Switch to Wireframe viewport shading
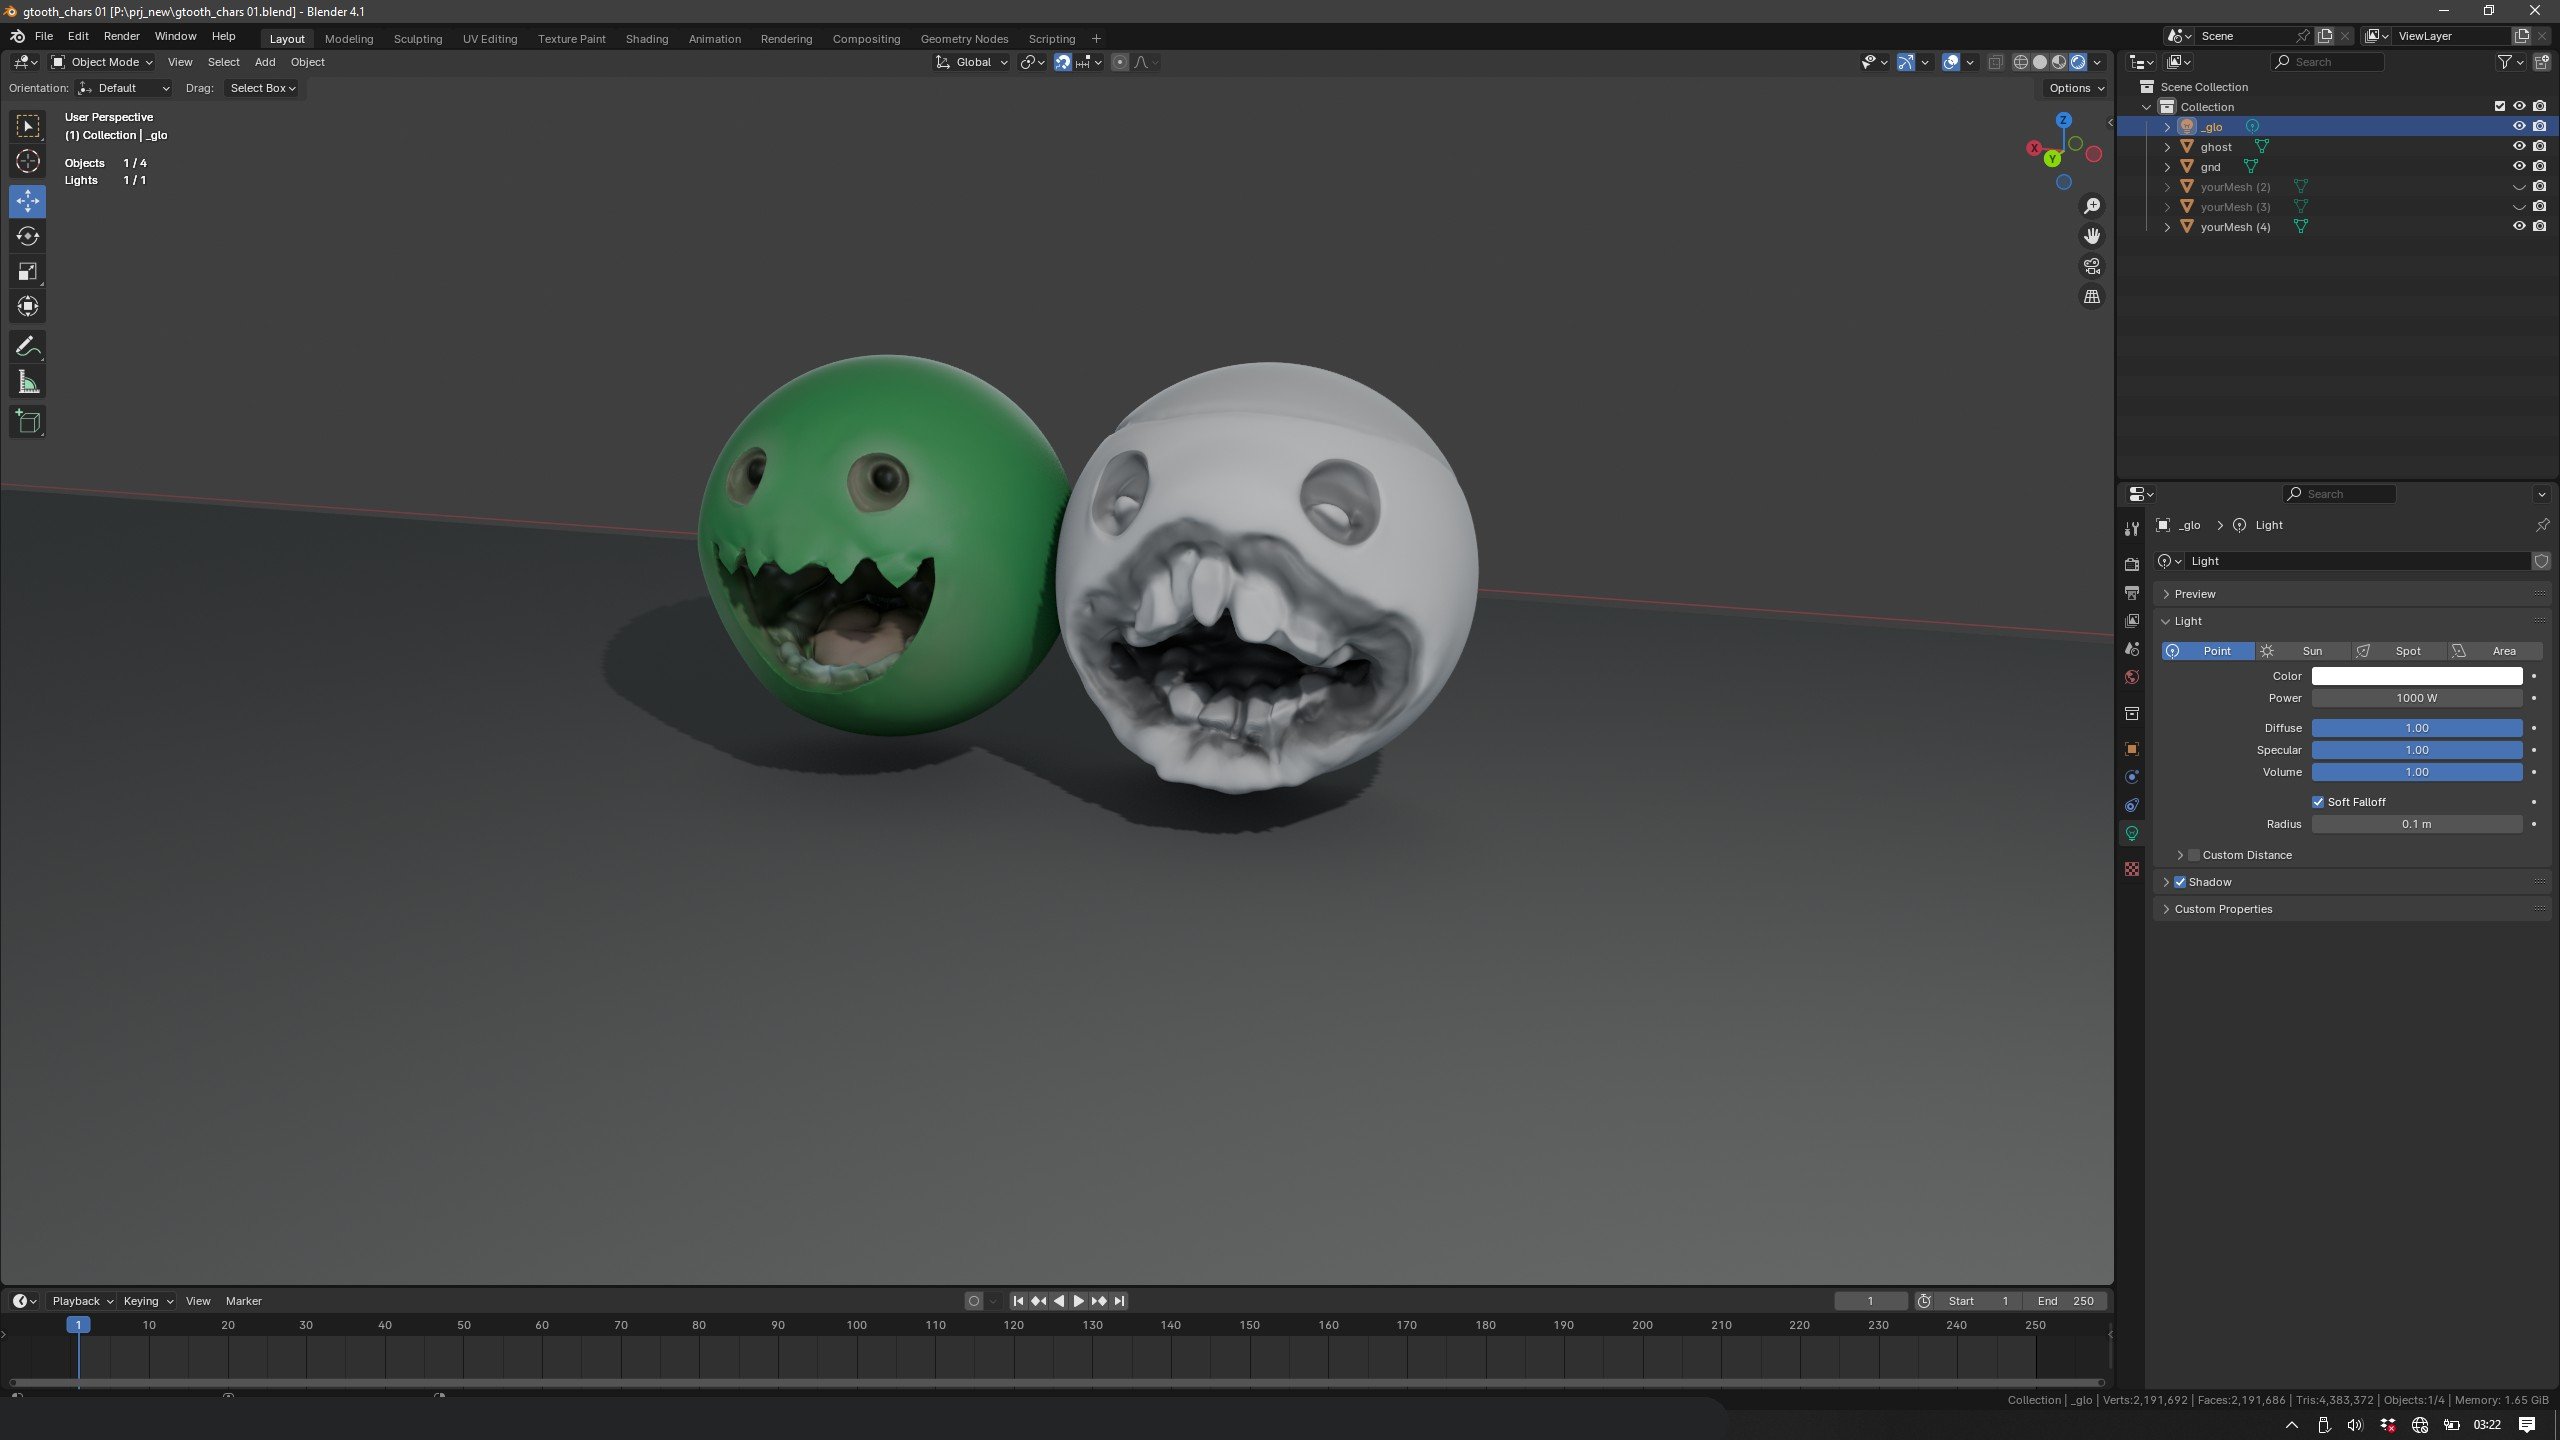This screenshot has width=2560, height=1440. [x=2020, y=62]
